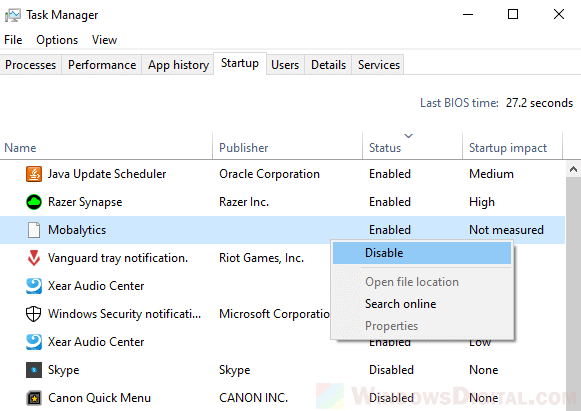Select the Mobalytics entry name
The height and width of the screenshot is (411, 581).
[x=77, y=230]
